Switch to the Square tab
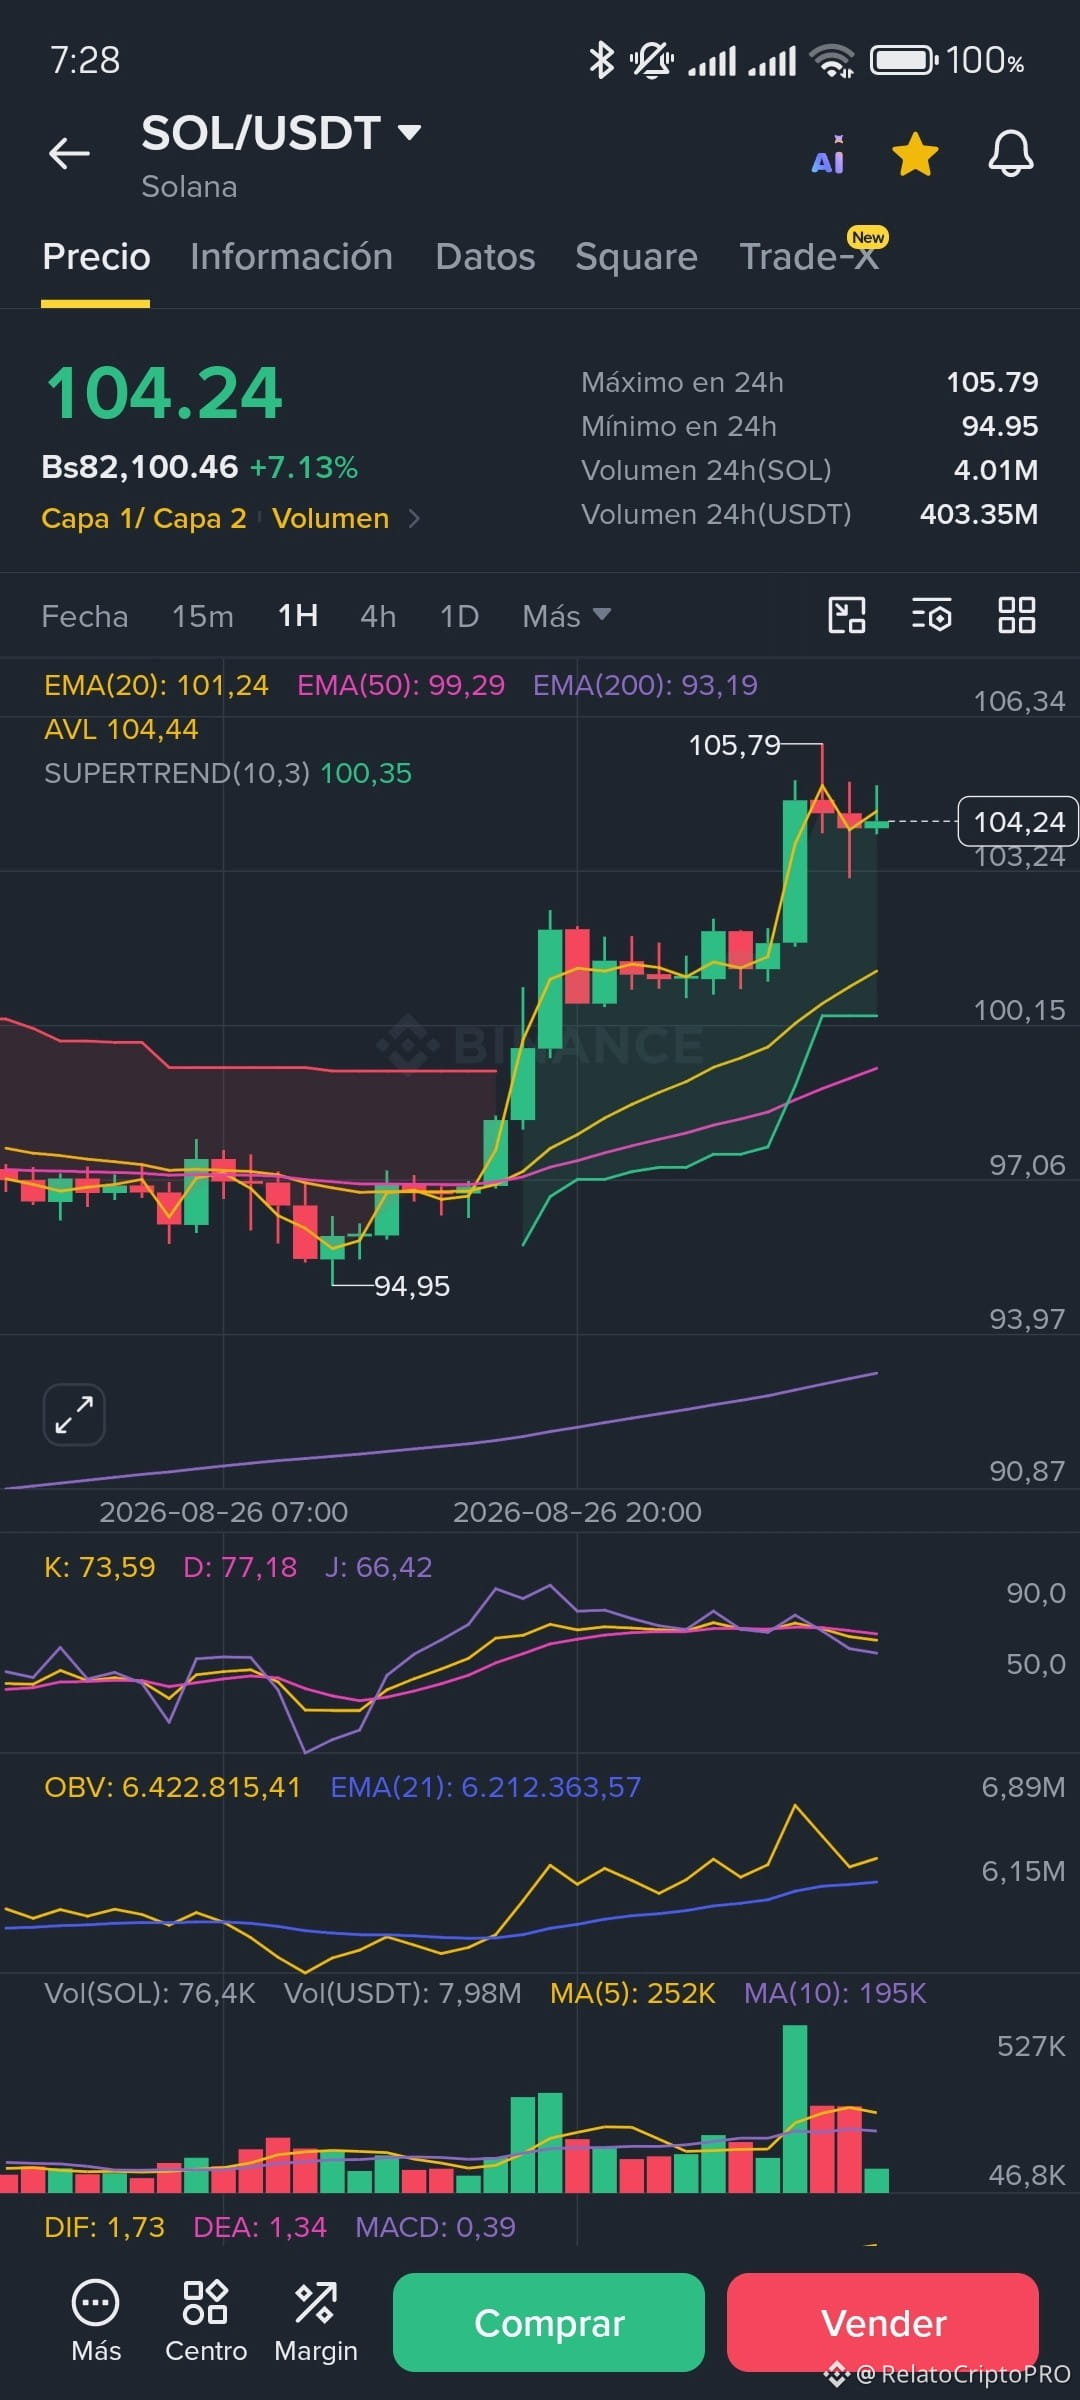The height and width of the screenshot is (2400, 1080). click(636, 257)
